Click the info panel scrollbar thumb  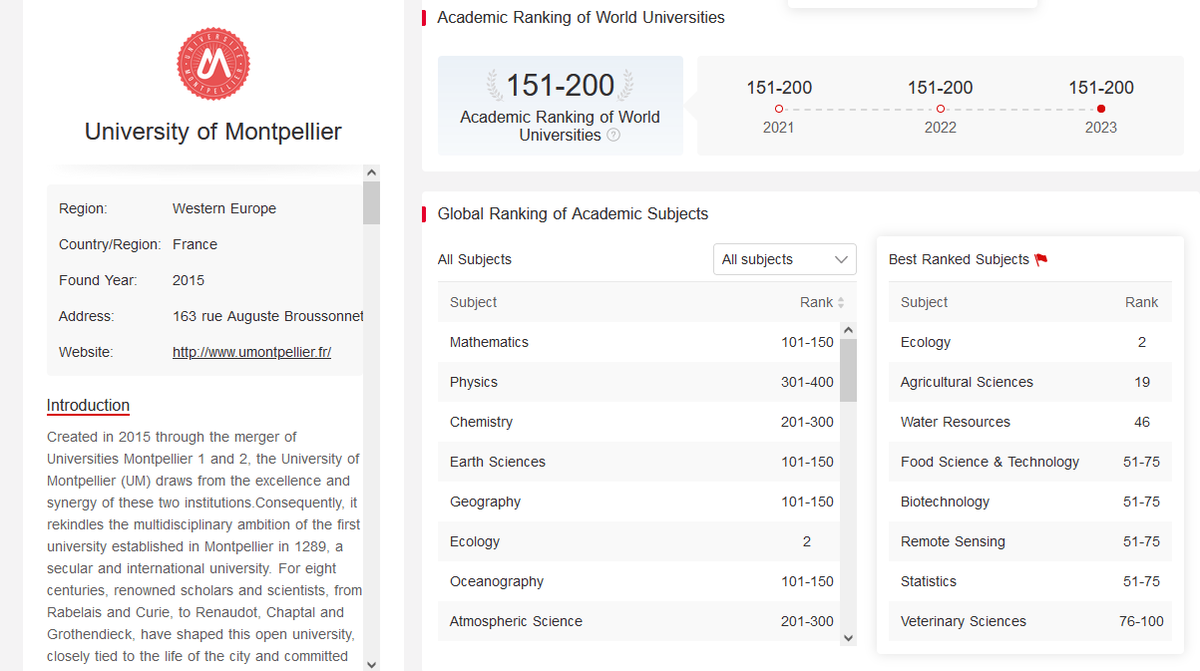(x=372, y=203)
